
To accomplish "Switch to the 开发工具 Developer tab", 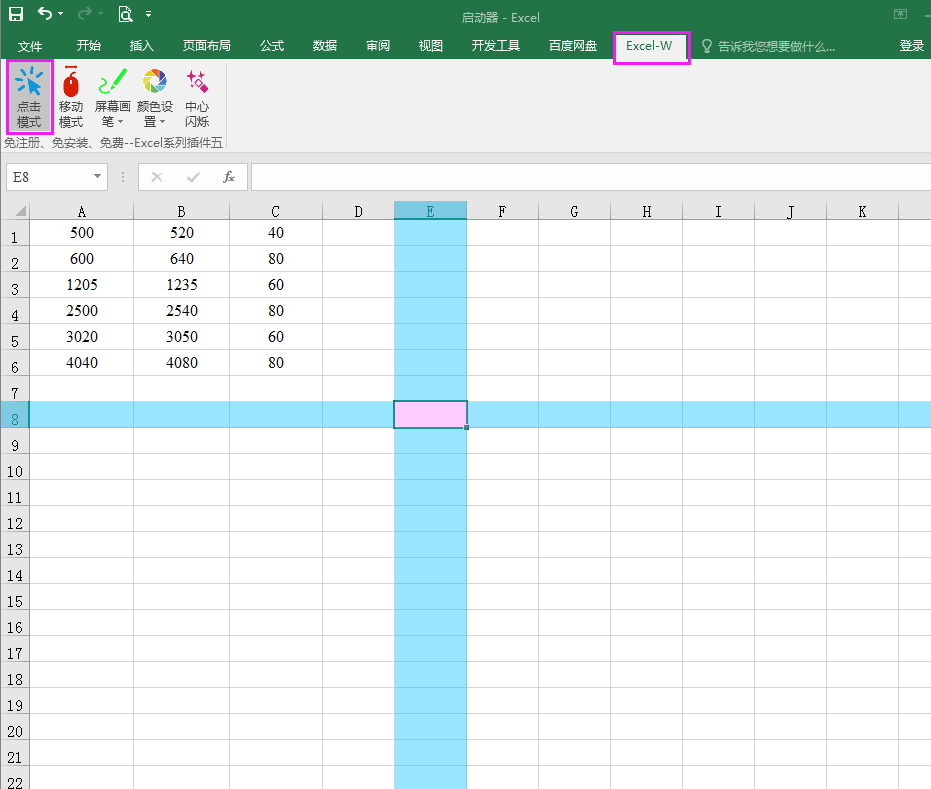I will click(x=495, y=46).
